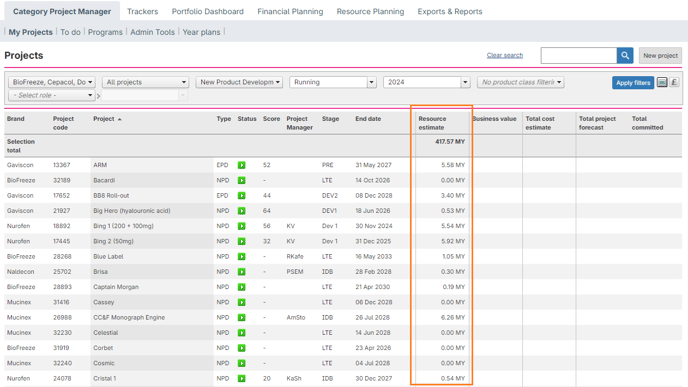This screenshot has height=387, width=688.
Task: Click the status icon for Celestial
Action: coord(242,333)
